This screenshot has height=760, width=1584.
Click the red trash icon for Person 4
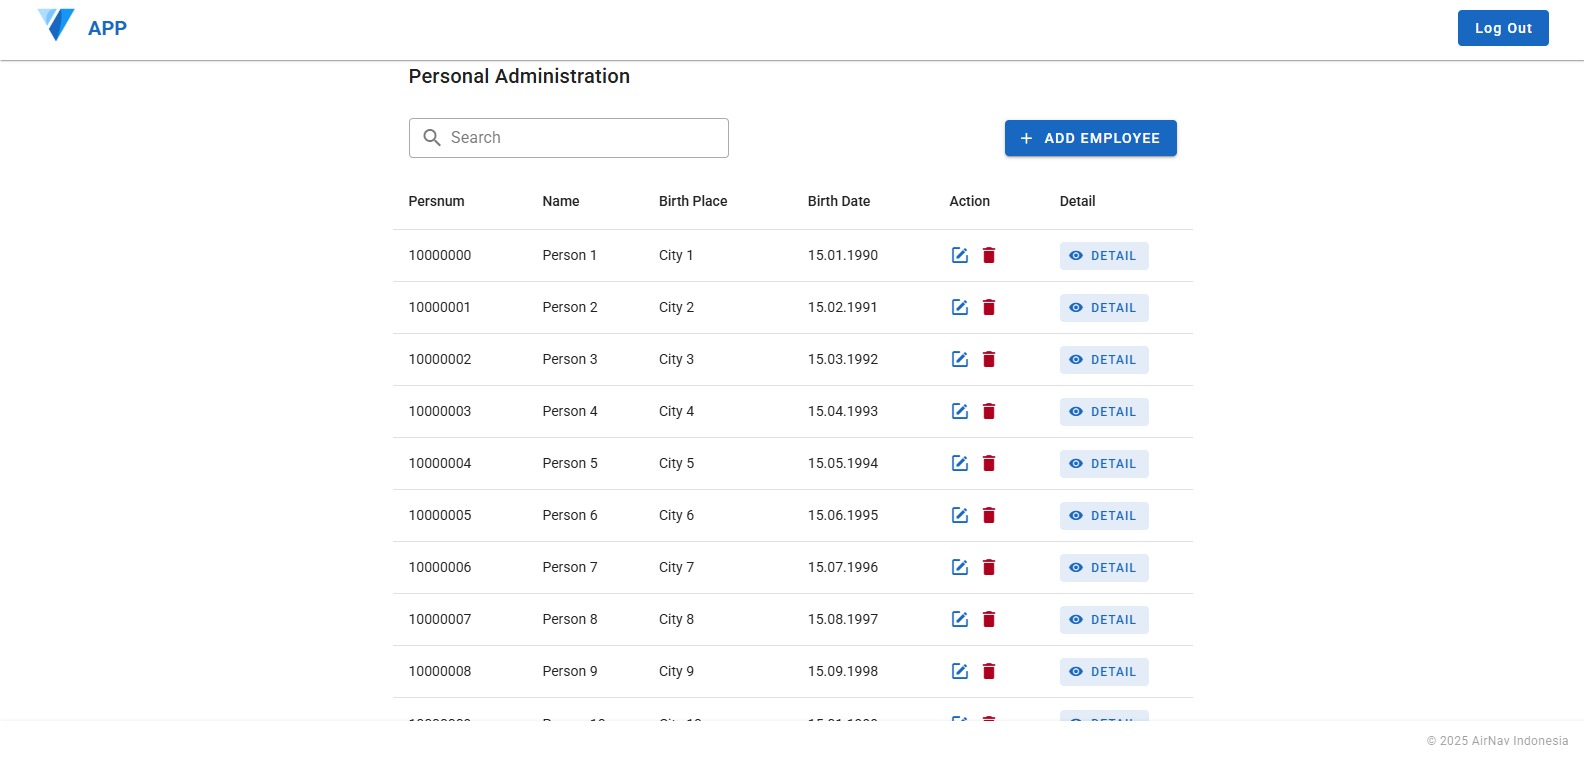point(989,411)
